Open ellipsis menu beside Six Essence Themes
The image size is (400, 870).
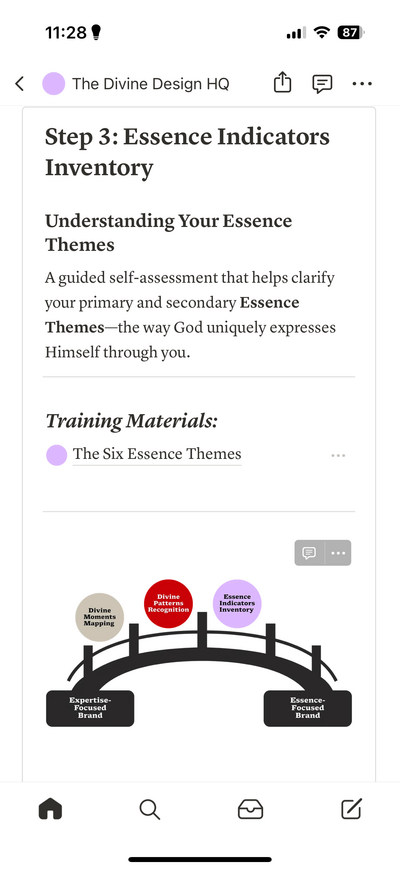[338, 456]
